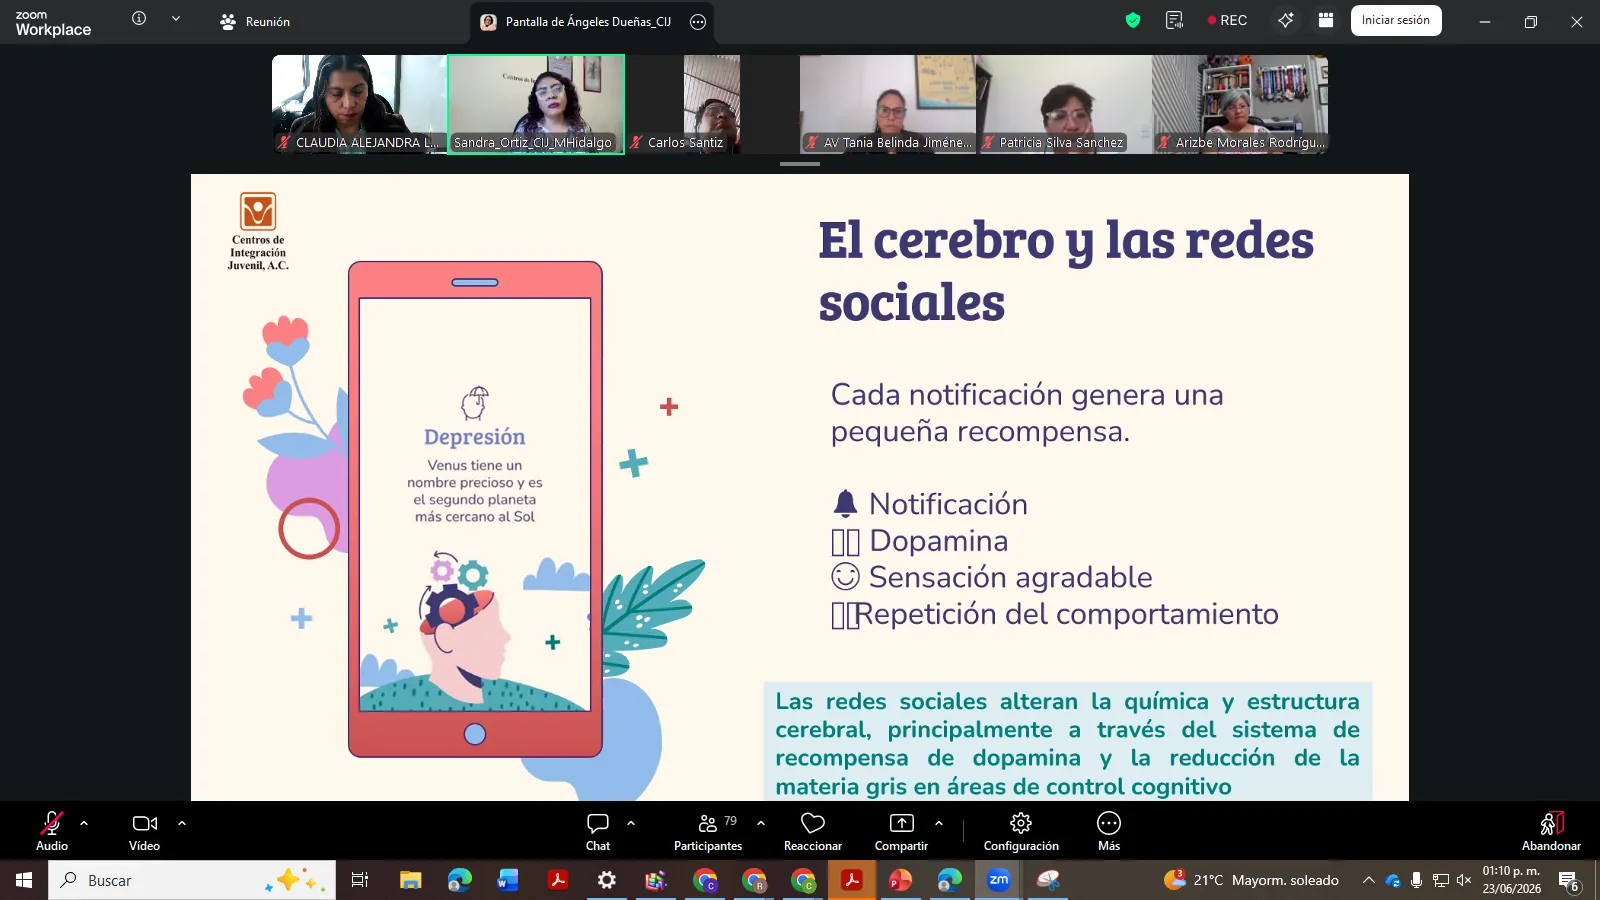Expand video options arrow next to Video
The width and height of the screenshot is (1600, 900).
point(182,823)
